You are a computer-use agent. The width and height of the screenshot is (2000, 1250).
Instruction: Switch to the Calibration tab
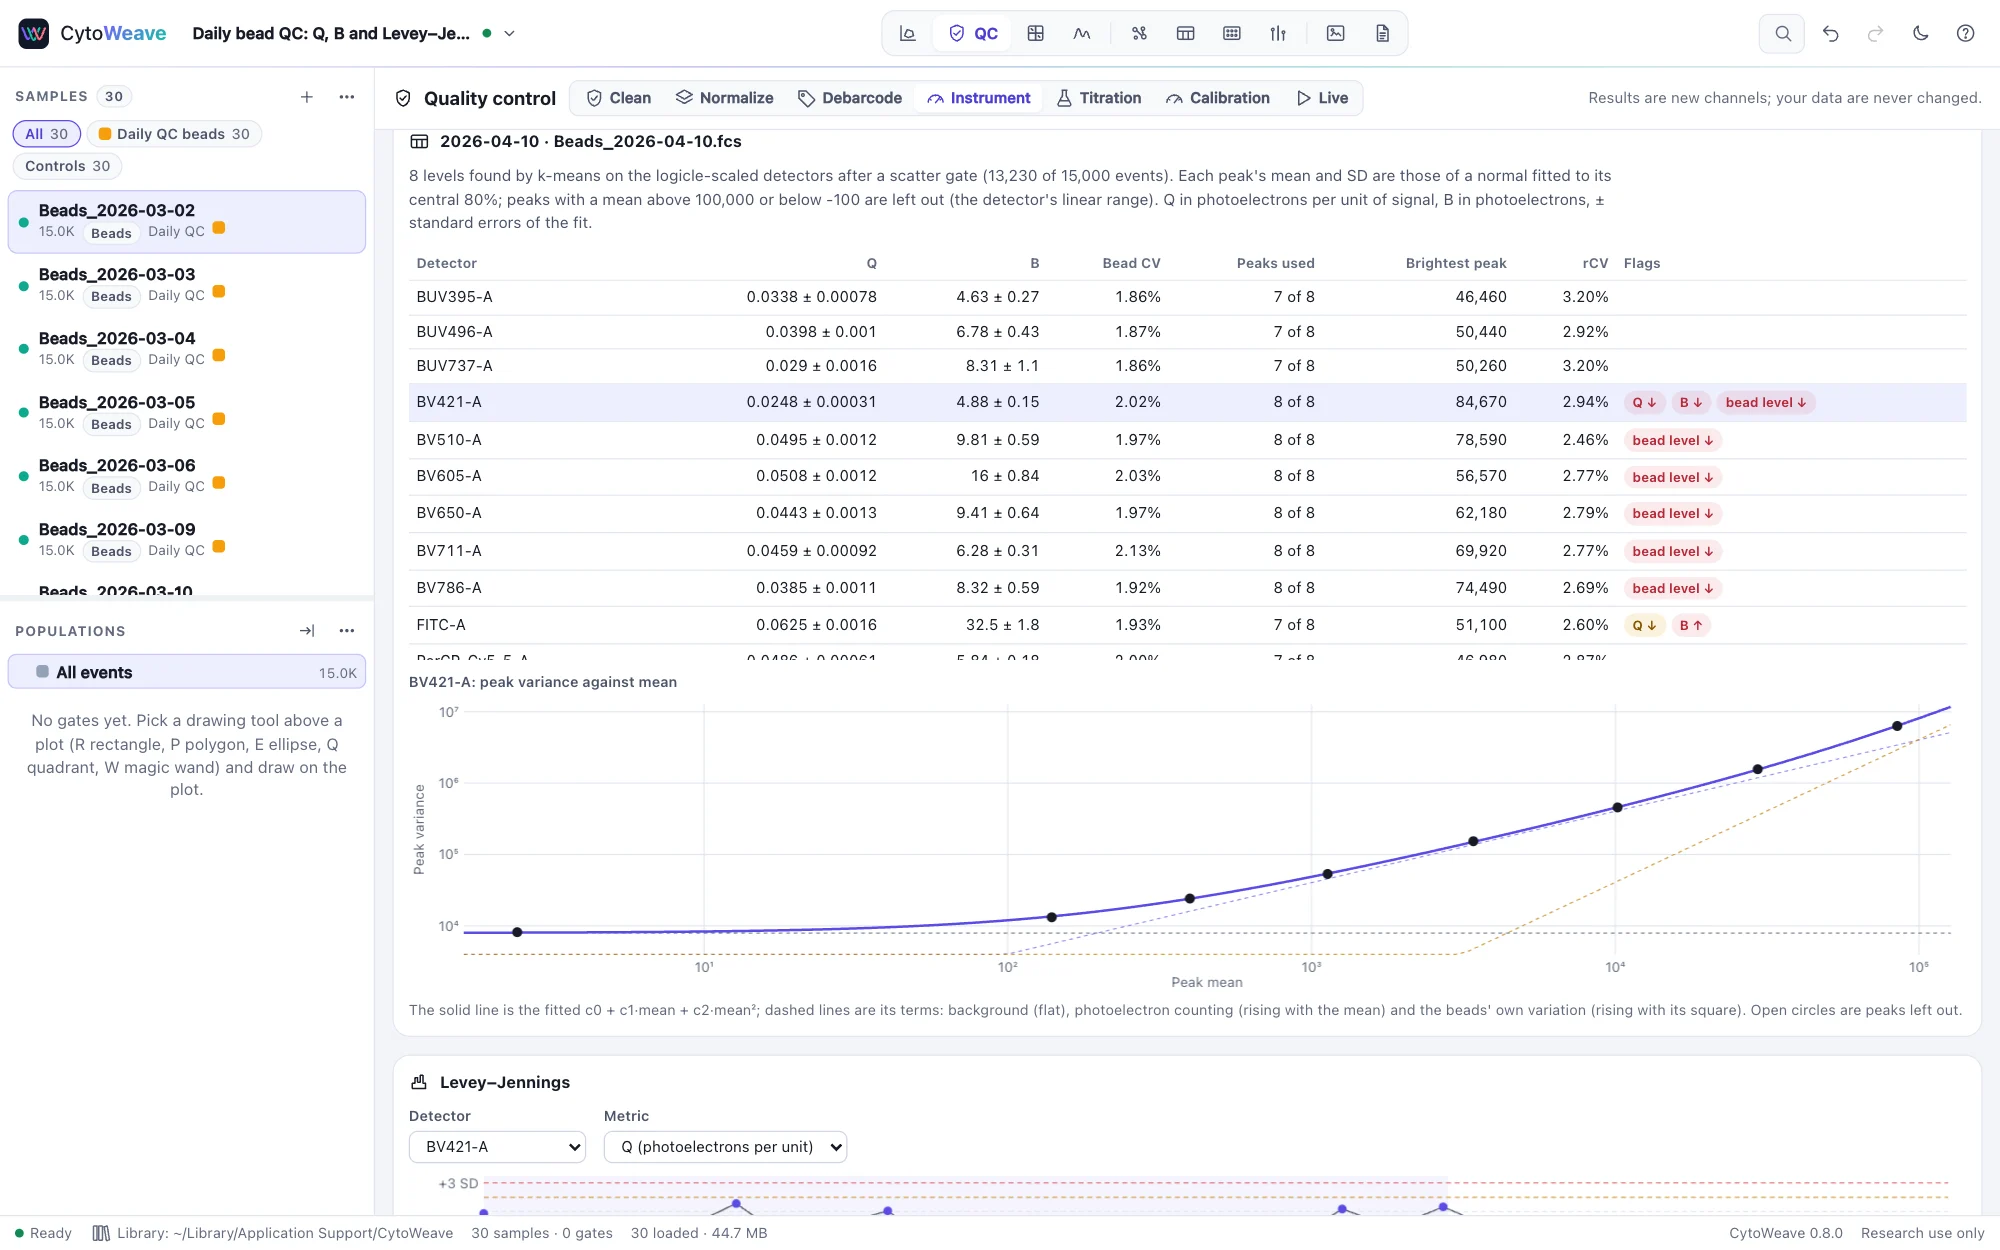click(x=1217, y=98)
